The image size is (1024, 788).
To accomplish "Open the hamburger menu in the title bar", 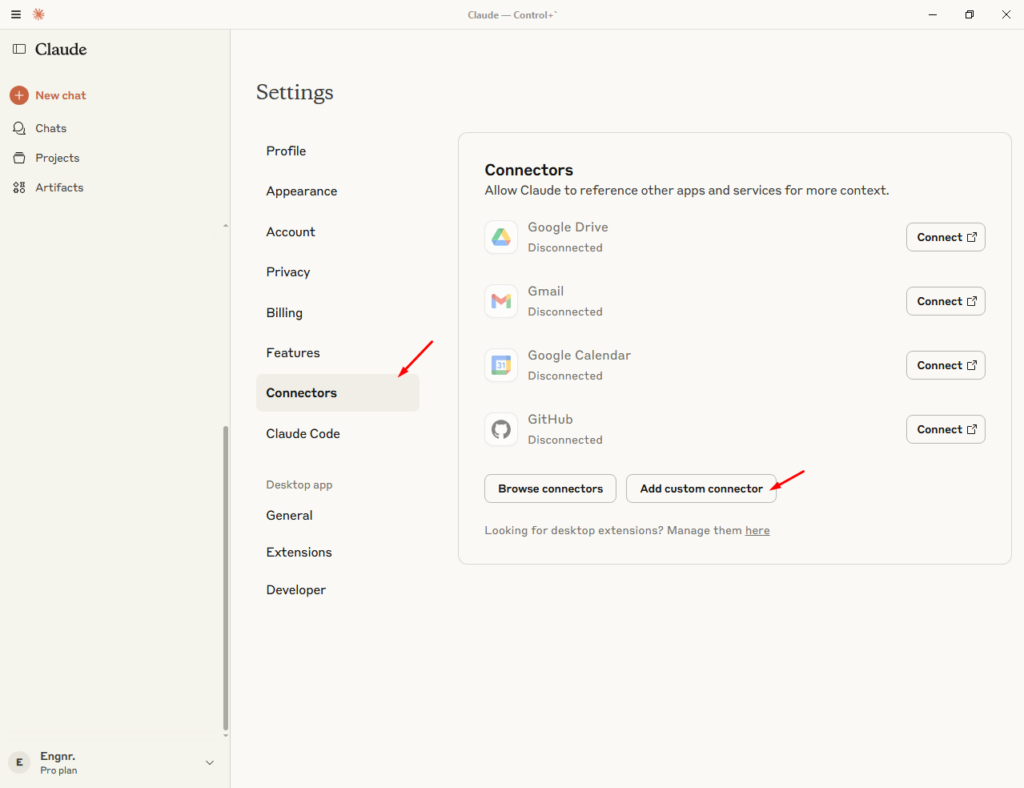I will (16, 14).
